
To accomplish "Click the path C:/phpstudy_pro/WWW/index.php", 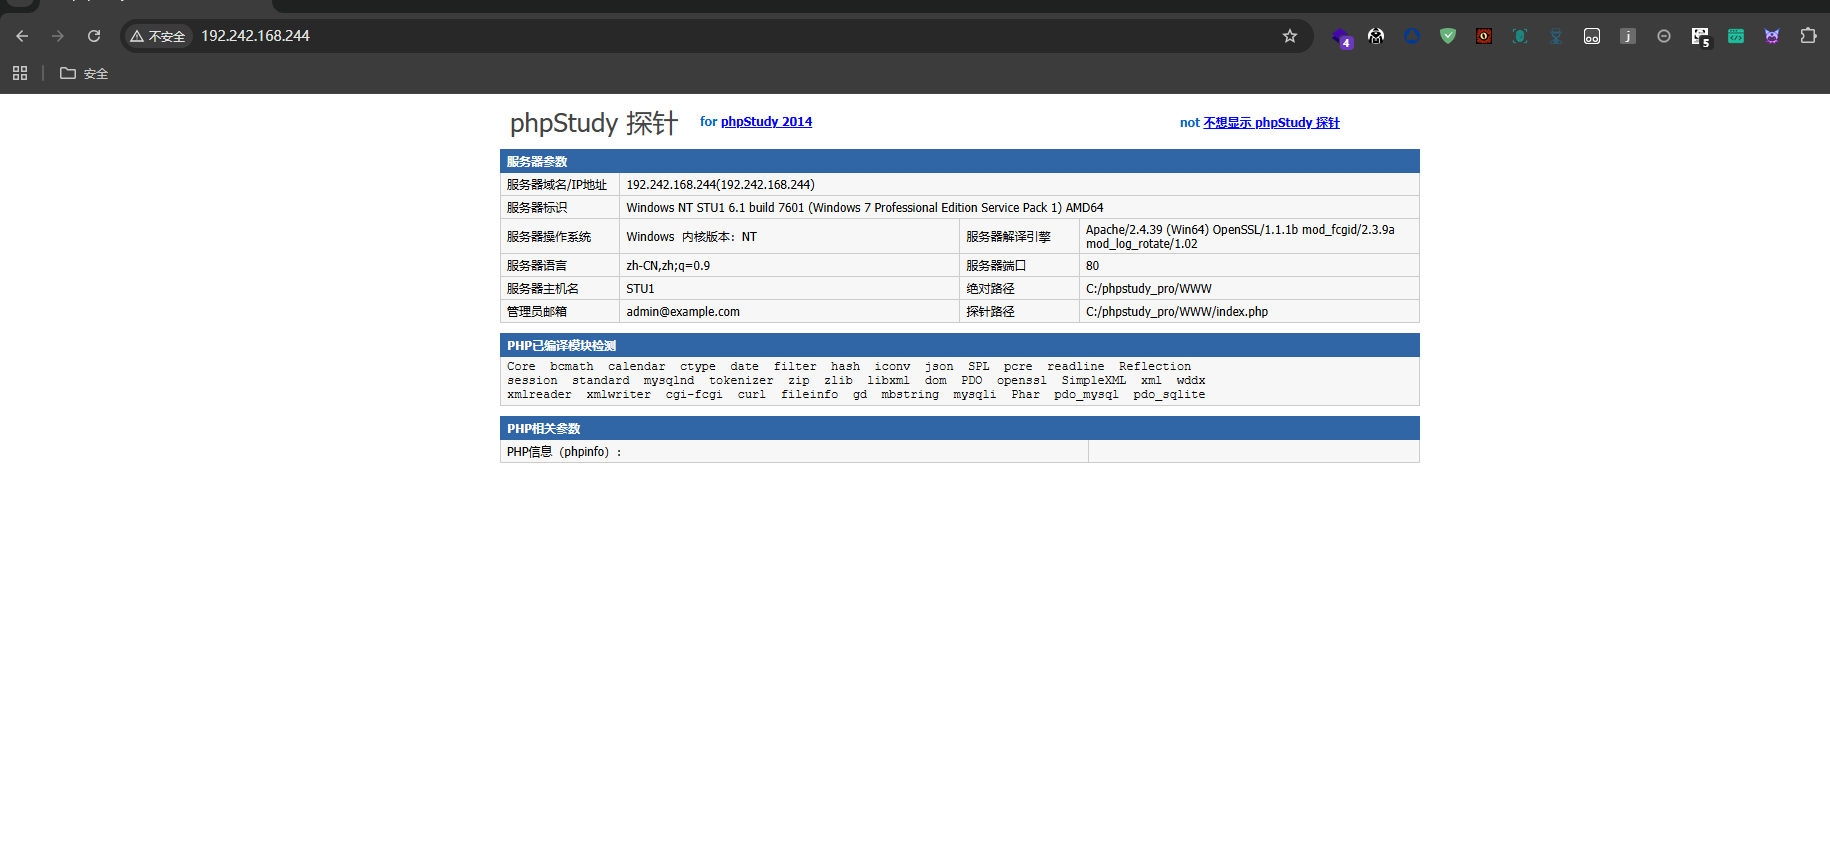I will 1177,312.
